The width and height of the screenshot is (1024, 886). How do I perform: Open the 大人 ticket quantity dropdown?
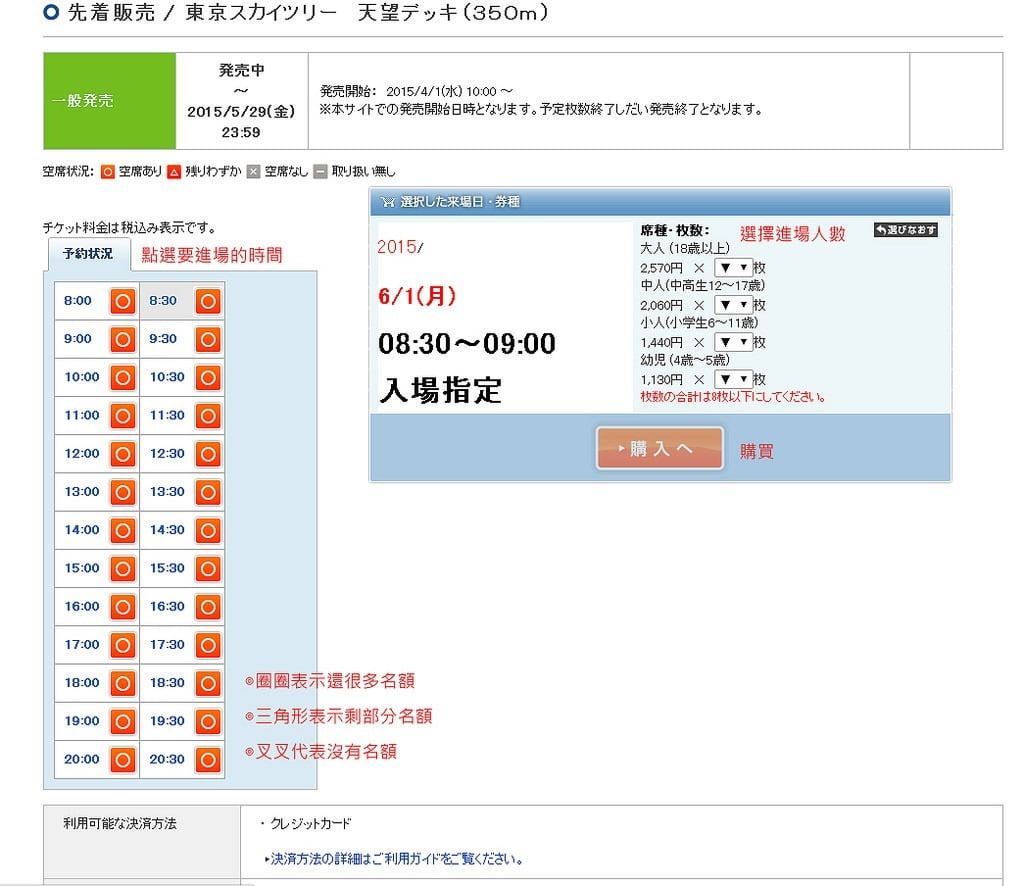click(x=734, y=267)
